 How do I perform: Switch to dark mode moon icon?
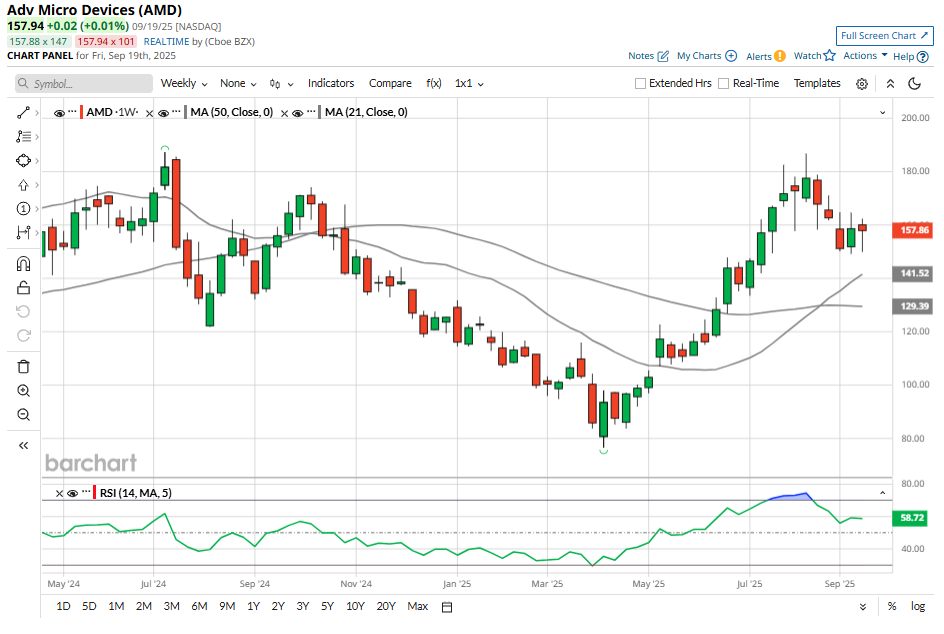914,84
